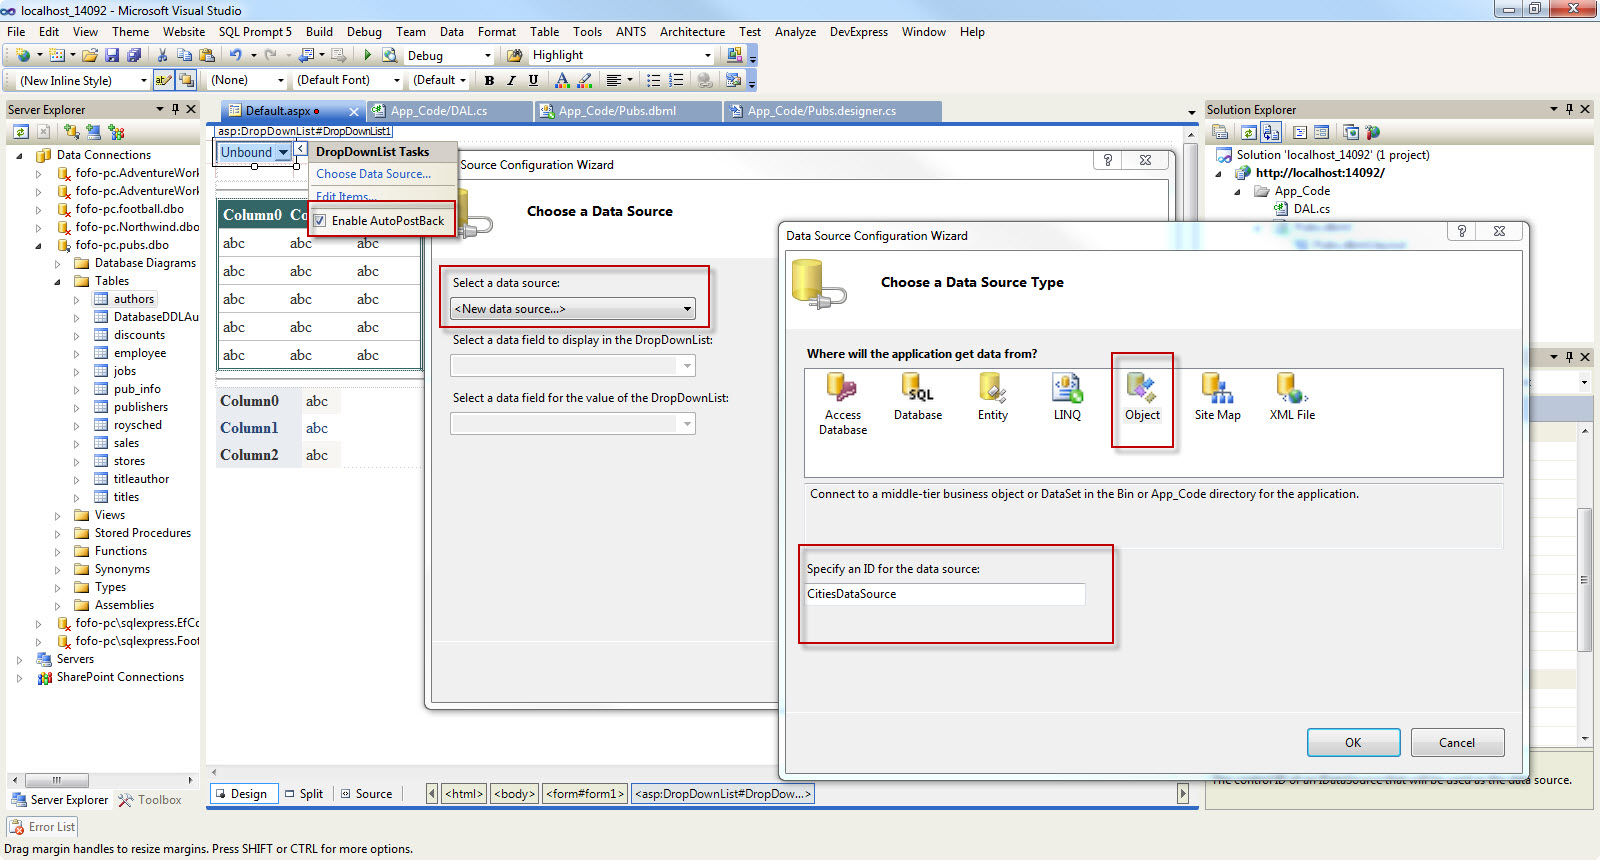
Task: Open the Architecture menu
Action: pos(692,32)
